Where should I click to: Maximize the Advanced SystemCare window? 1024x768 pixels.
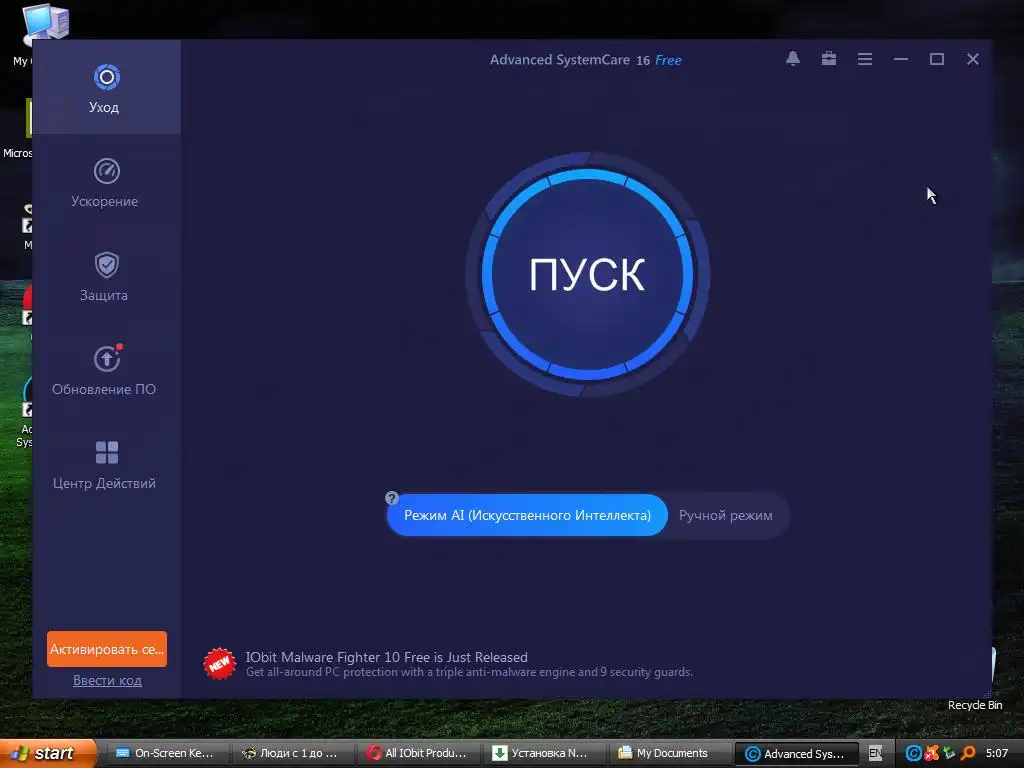(x=936, y=59)
